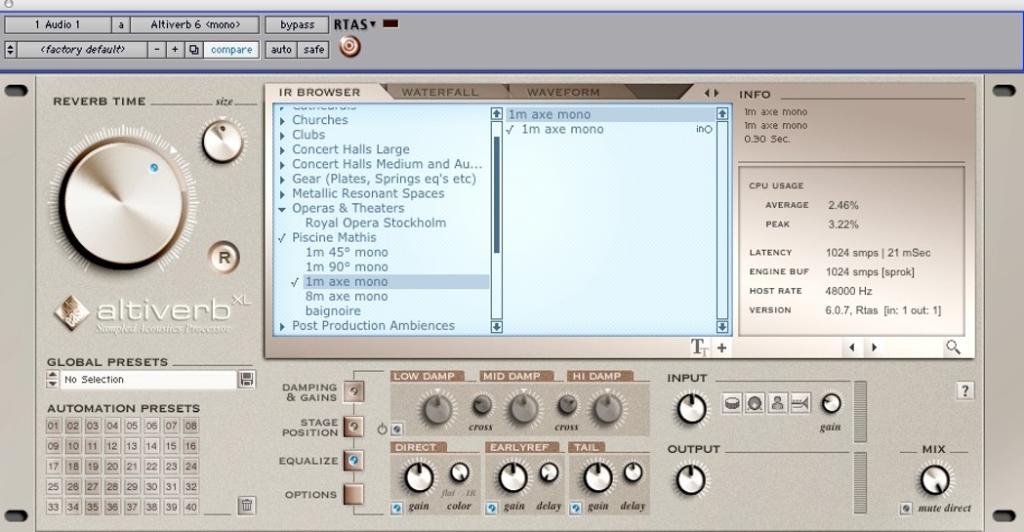Select Royal Opera Stockholm impulse response
This screenshot has height=532, width=1024.
(376, 223)
